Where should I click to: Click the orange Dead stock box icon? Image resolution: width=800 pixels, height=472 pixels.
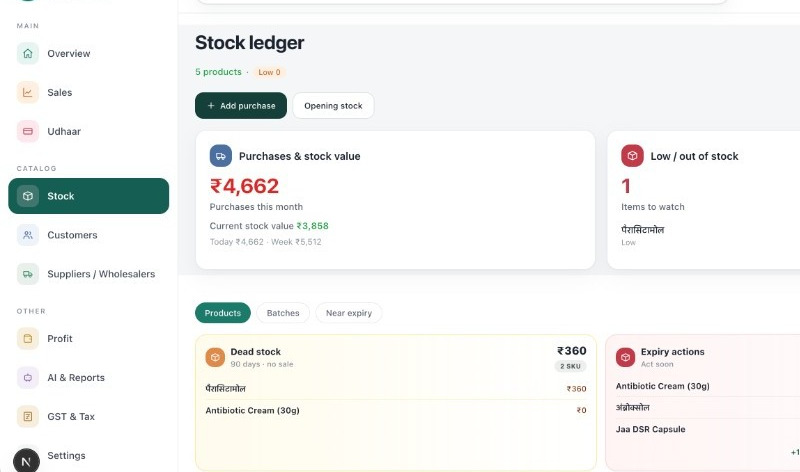pyautogui.click(x=215, y=357)
